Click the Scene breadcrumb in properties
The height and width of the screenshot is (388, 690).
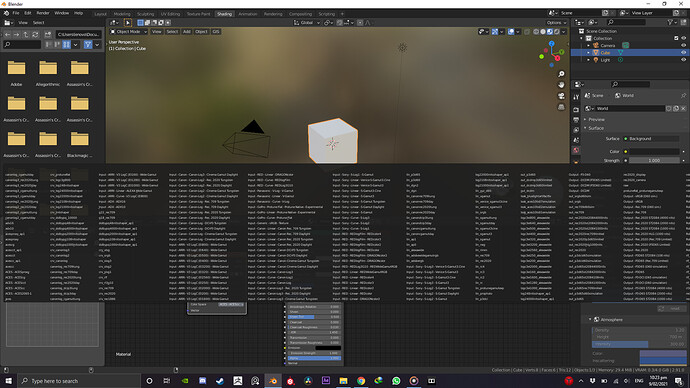(x=594, y=95)
